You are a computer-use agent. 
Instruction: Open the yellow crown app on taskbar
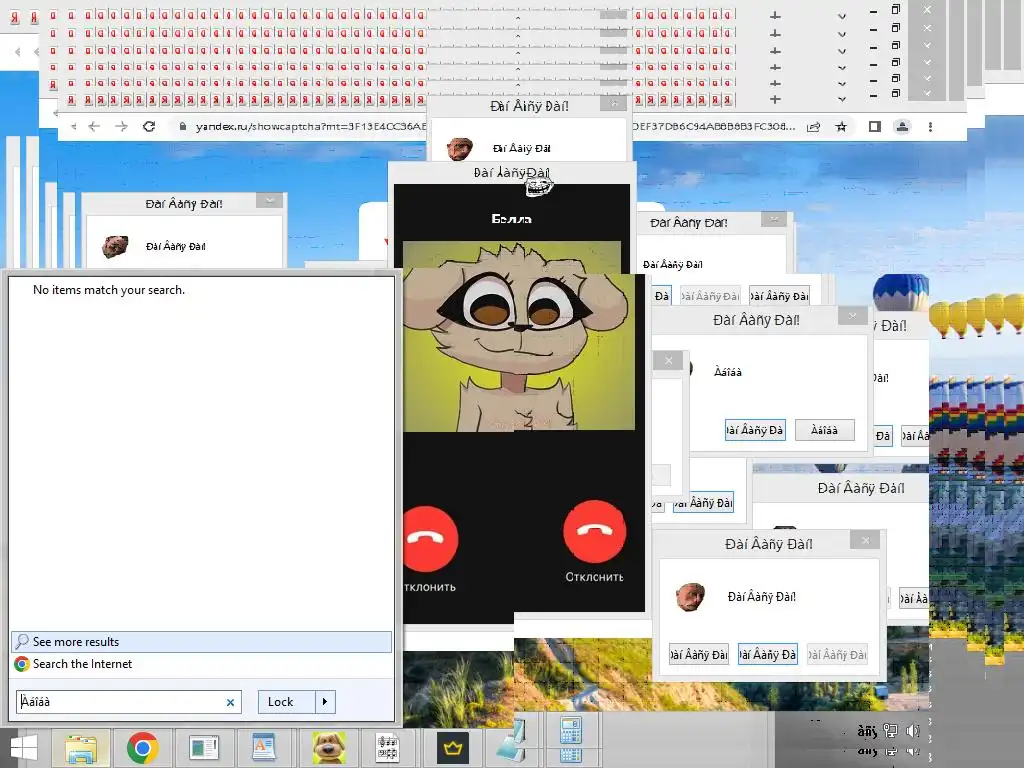click(x=453, y=748)
